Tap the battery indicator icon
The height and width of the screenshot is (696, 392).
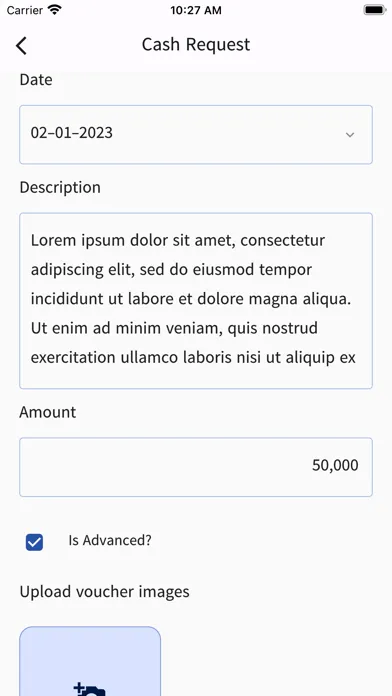click(375, 10)
